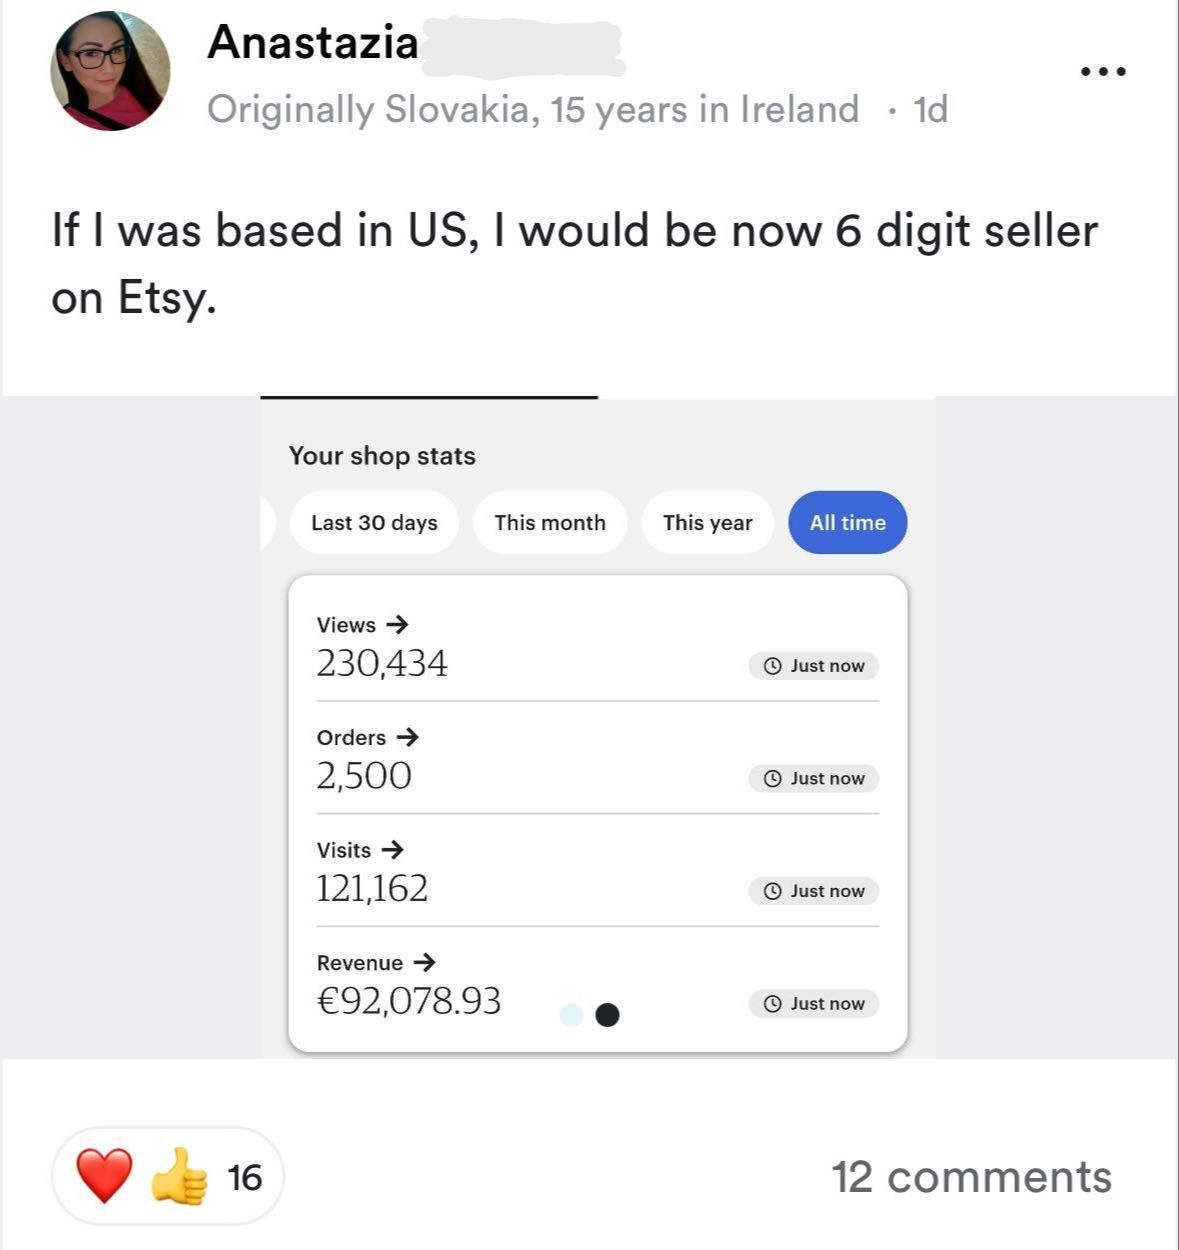Open the three-dot post options menu

[1104, 71]
